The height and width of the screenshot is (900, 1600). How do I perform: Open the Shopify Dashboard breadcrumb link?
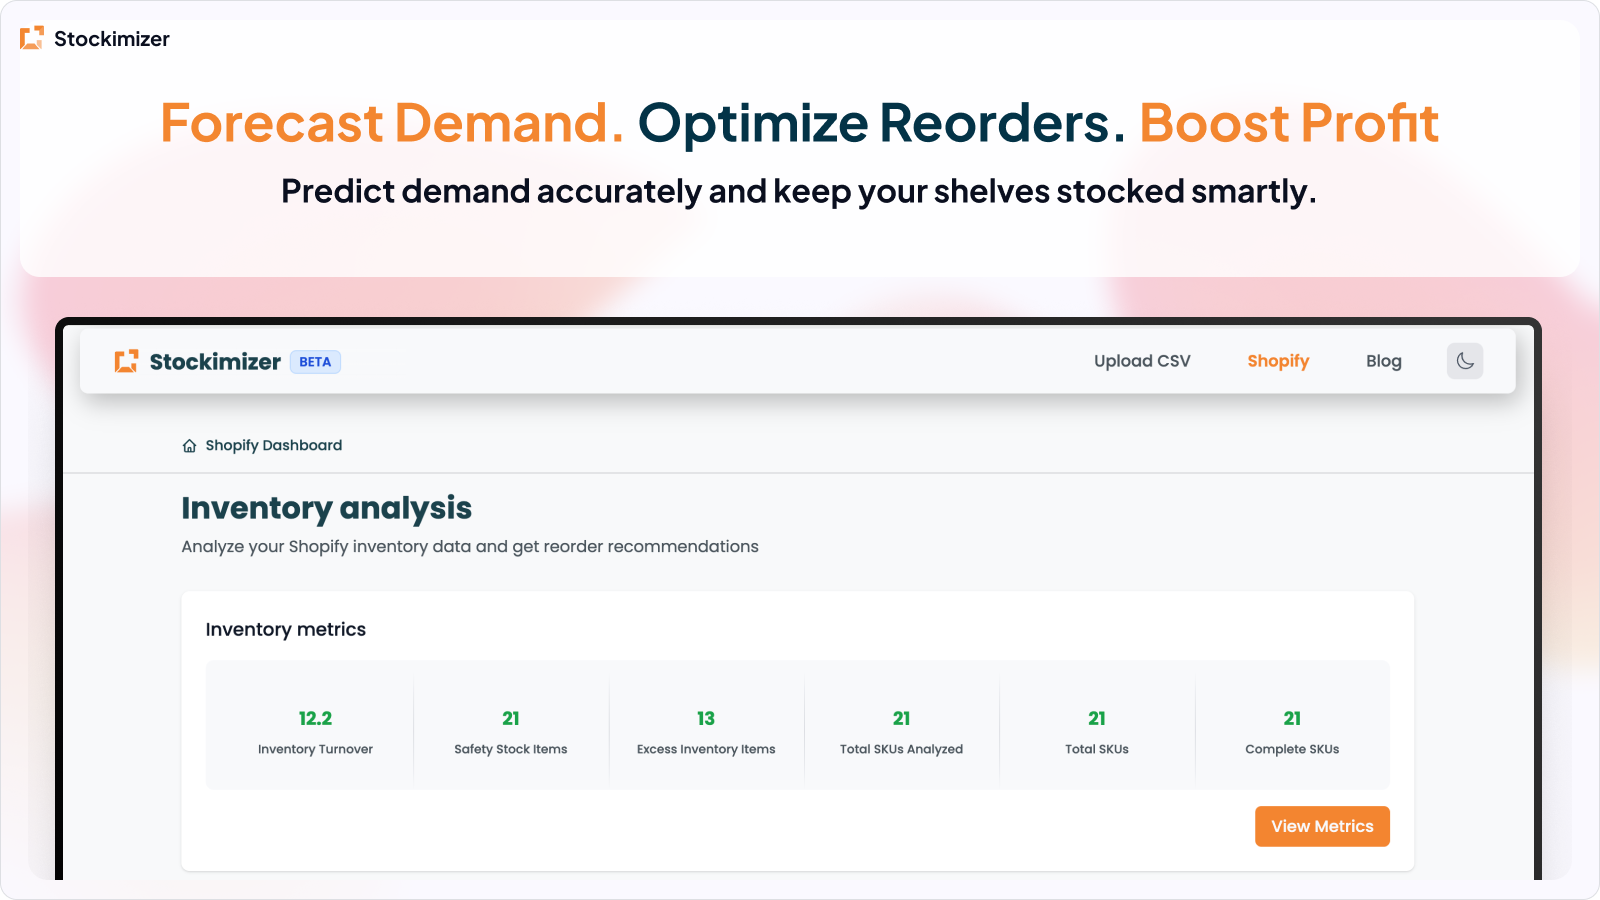273,445
